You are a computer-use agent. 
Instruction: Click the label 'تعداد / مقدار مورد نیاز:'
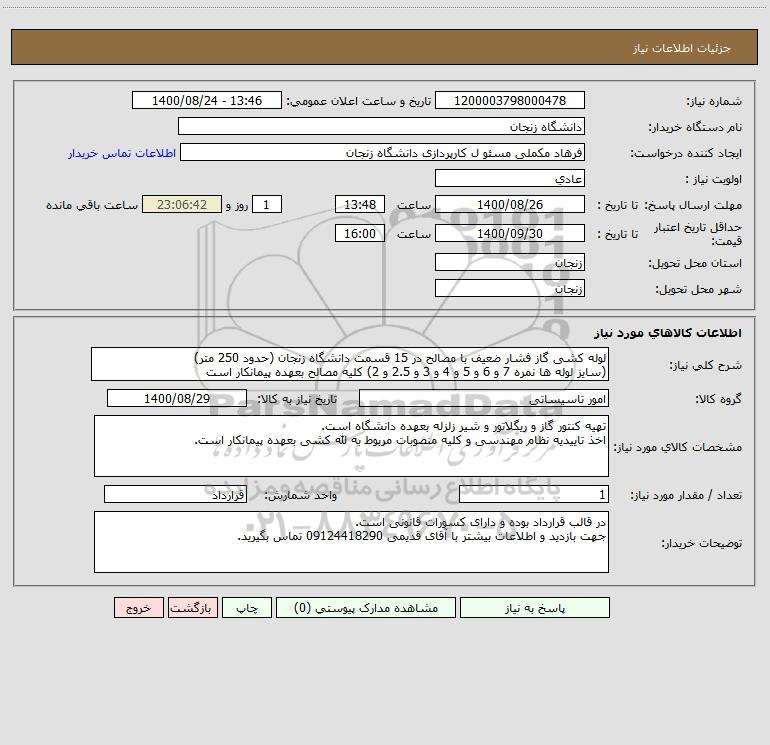tap(686, 496)
